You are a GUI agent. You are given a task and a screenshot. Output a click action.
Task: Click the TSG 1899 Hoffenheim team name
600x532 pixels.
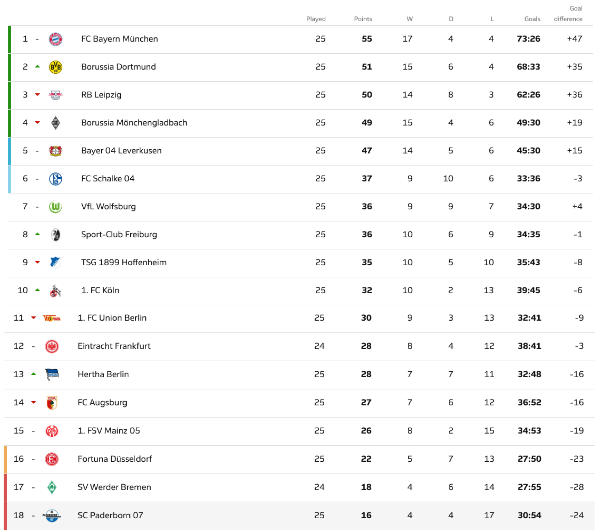(124, 263)
